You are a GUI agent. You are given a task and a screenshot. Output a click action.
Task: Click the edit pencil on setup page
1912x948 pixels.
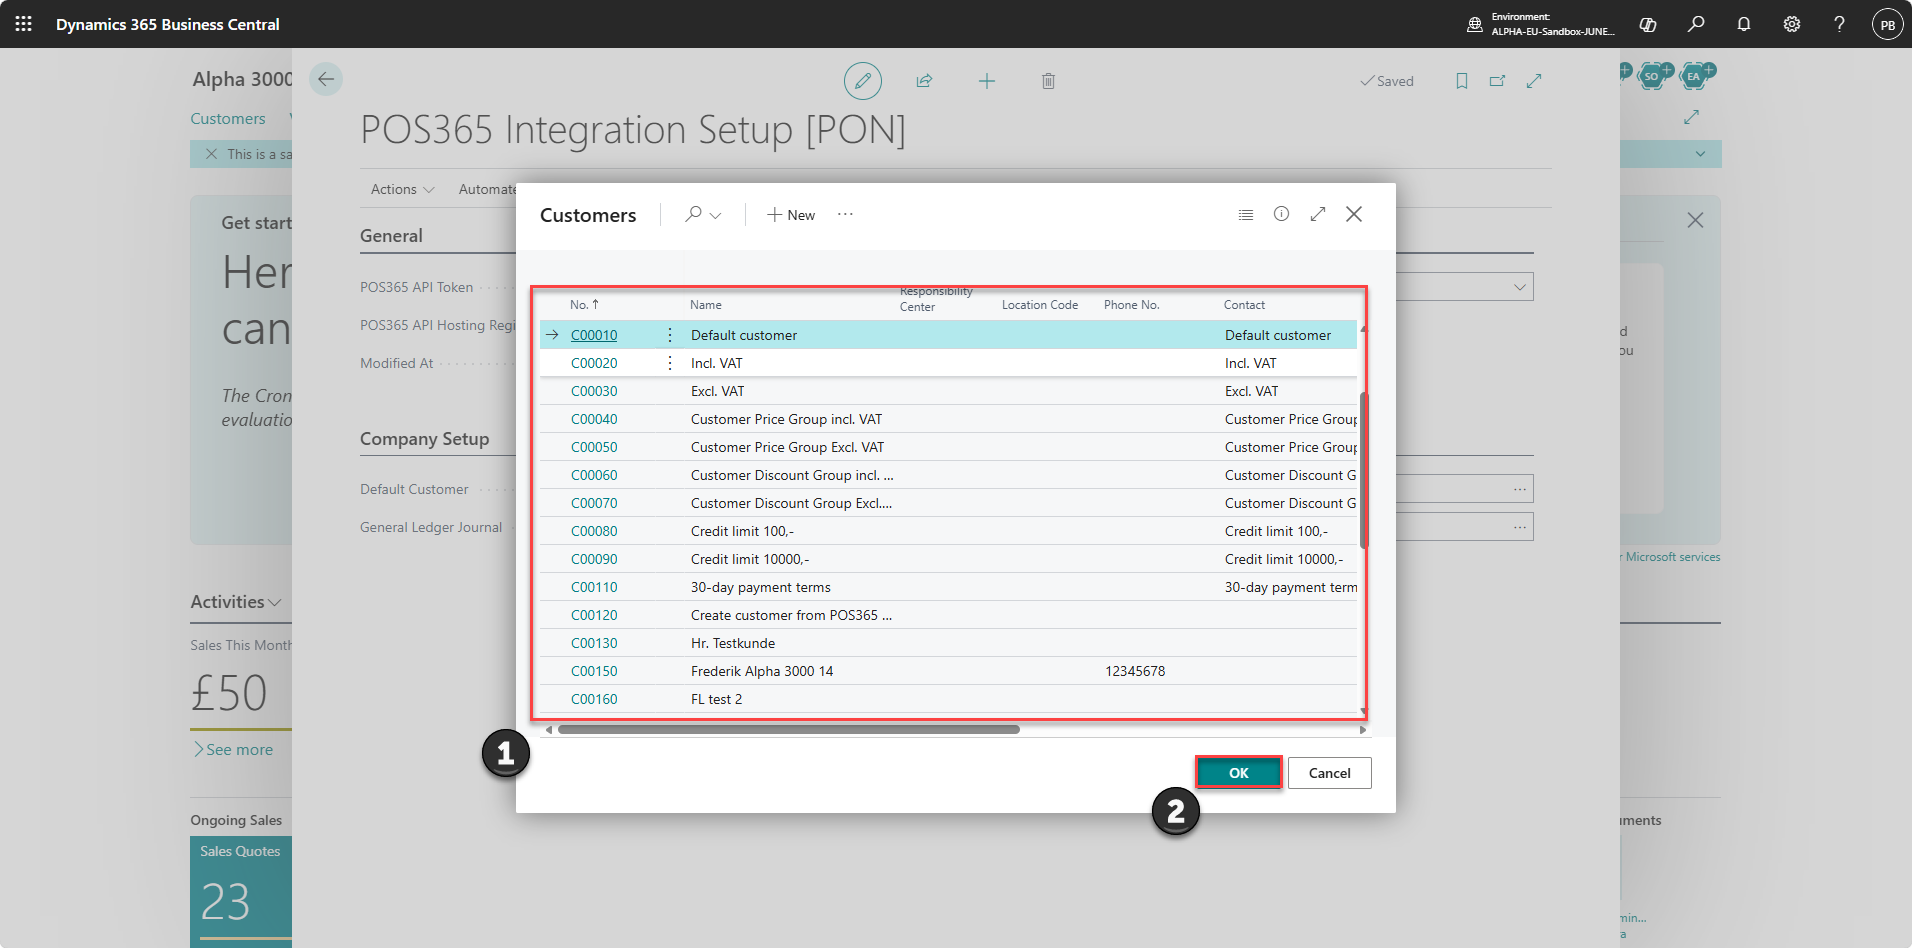863,81
